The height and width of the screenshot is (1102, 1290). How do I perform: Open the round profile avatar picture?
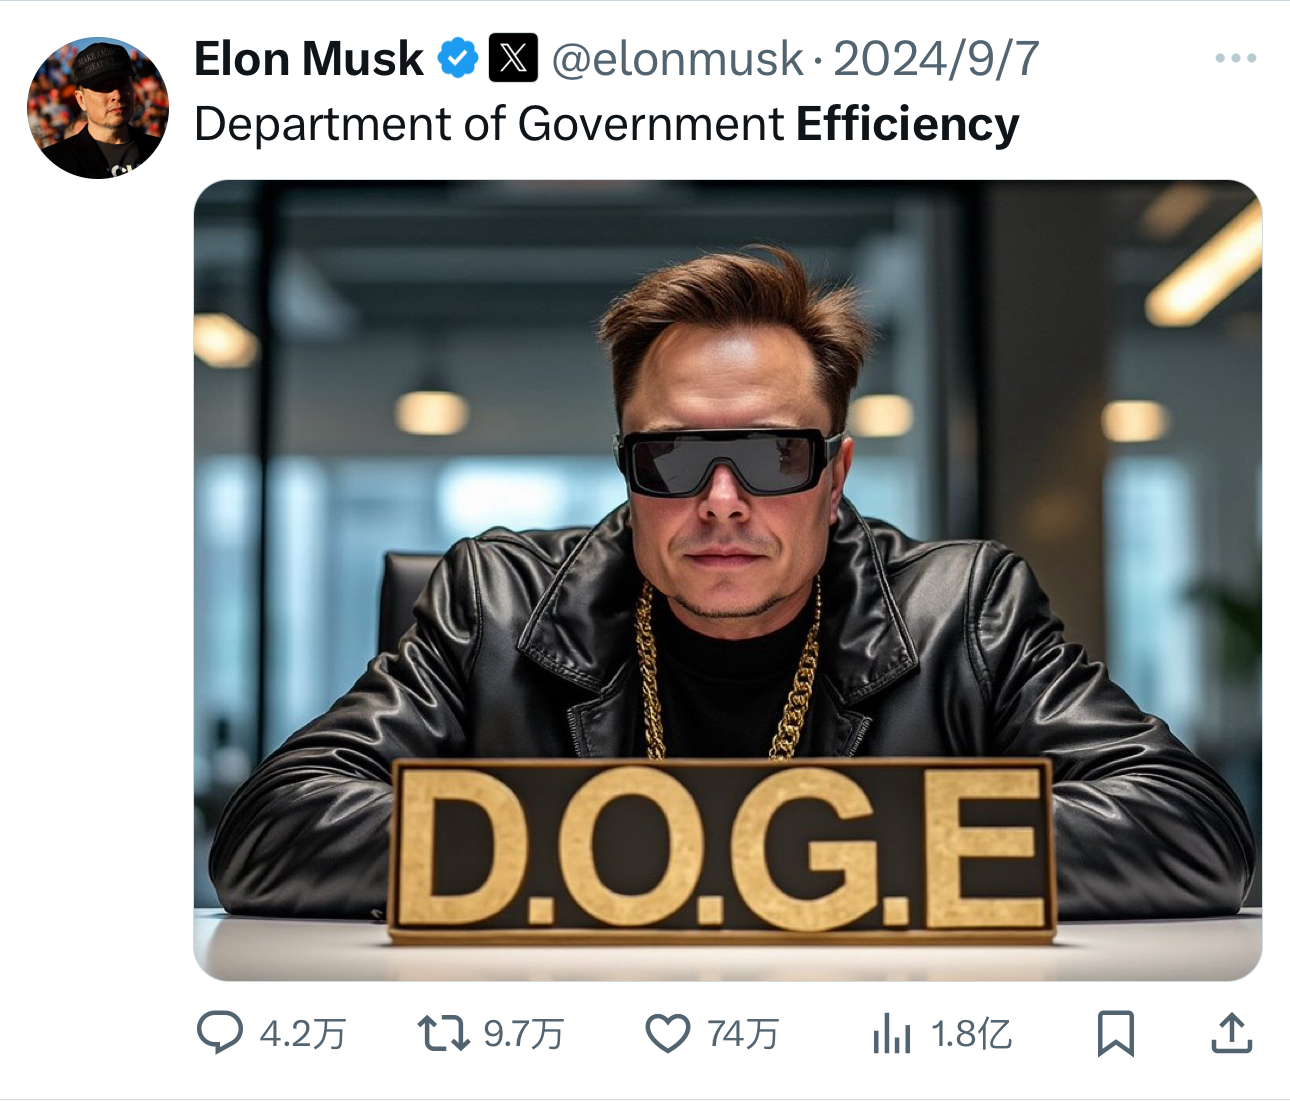coord(98,108)
